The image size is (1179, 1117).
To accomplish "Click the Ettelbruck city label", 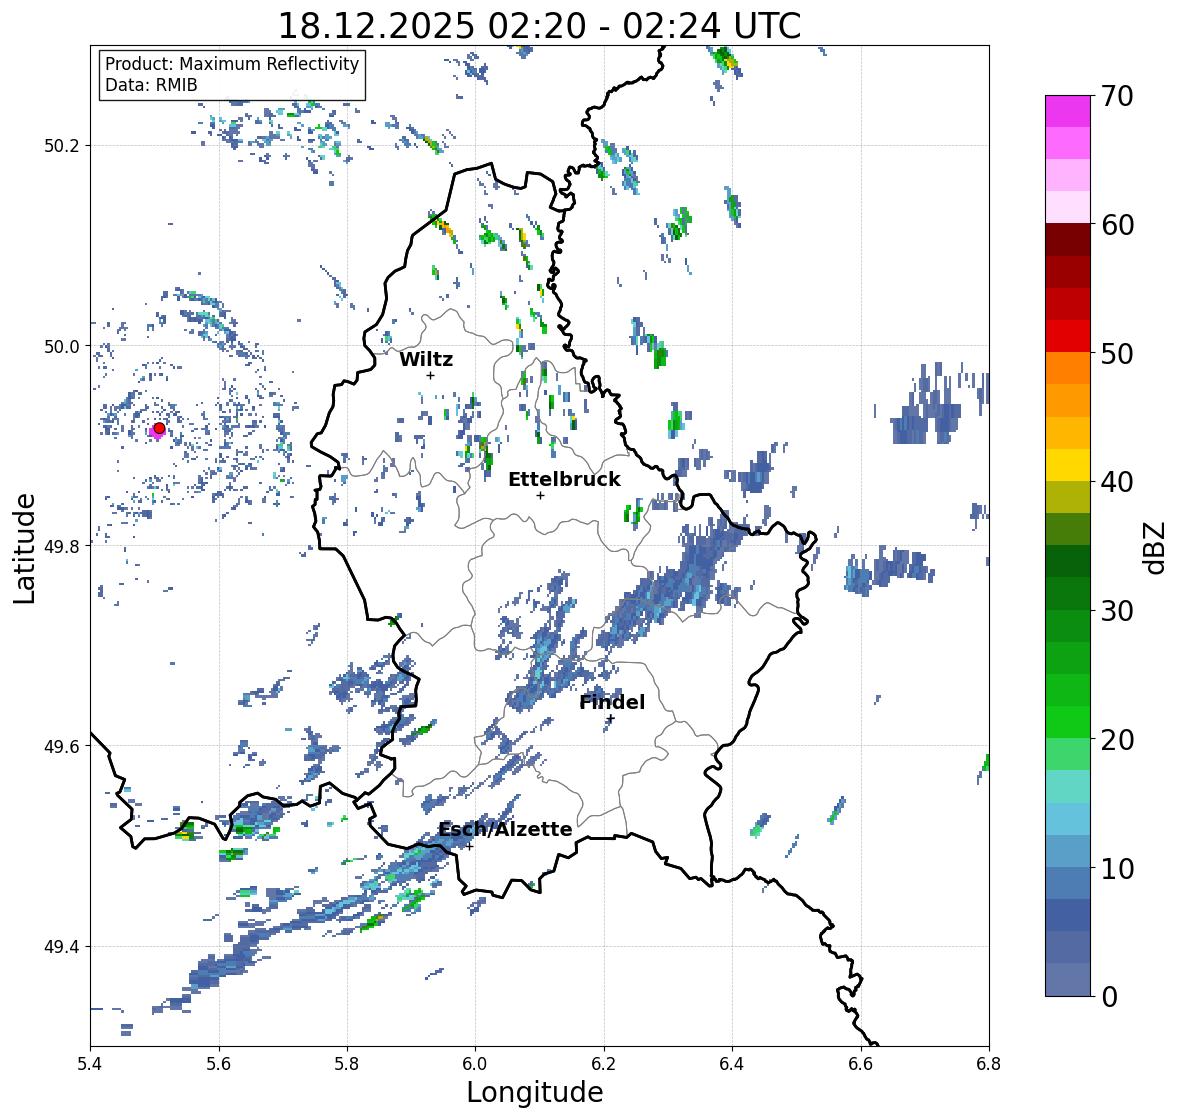I will click(x=564, y=479).
